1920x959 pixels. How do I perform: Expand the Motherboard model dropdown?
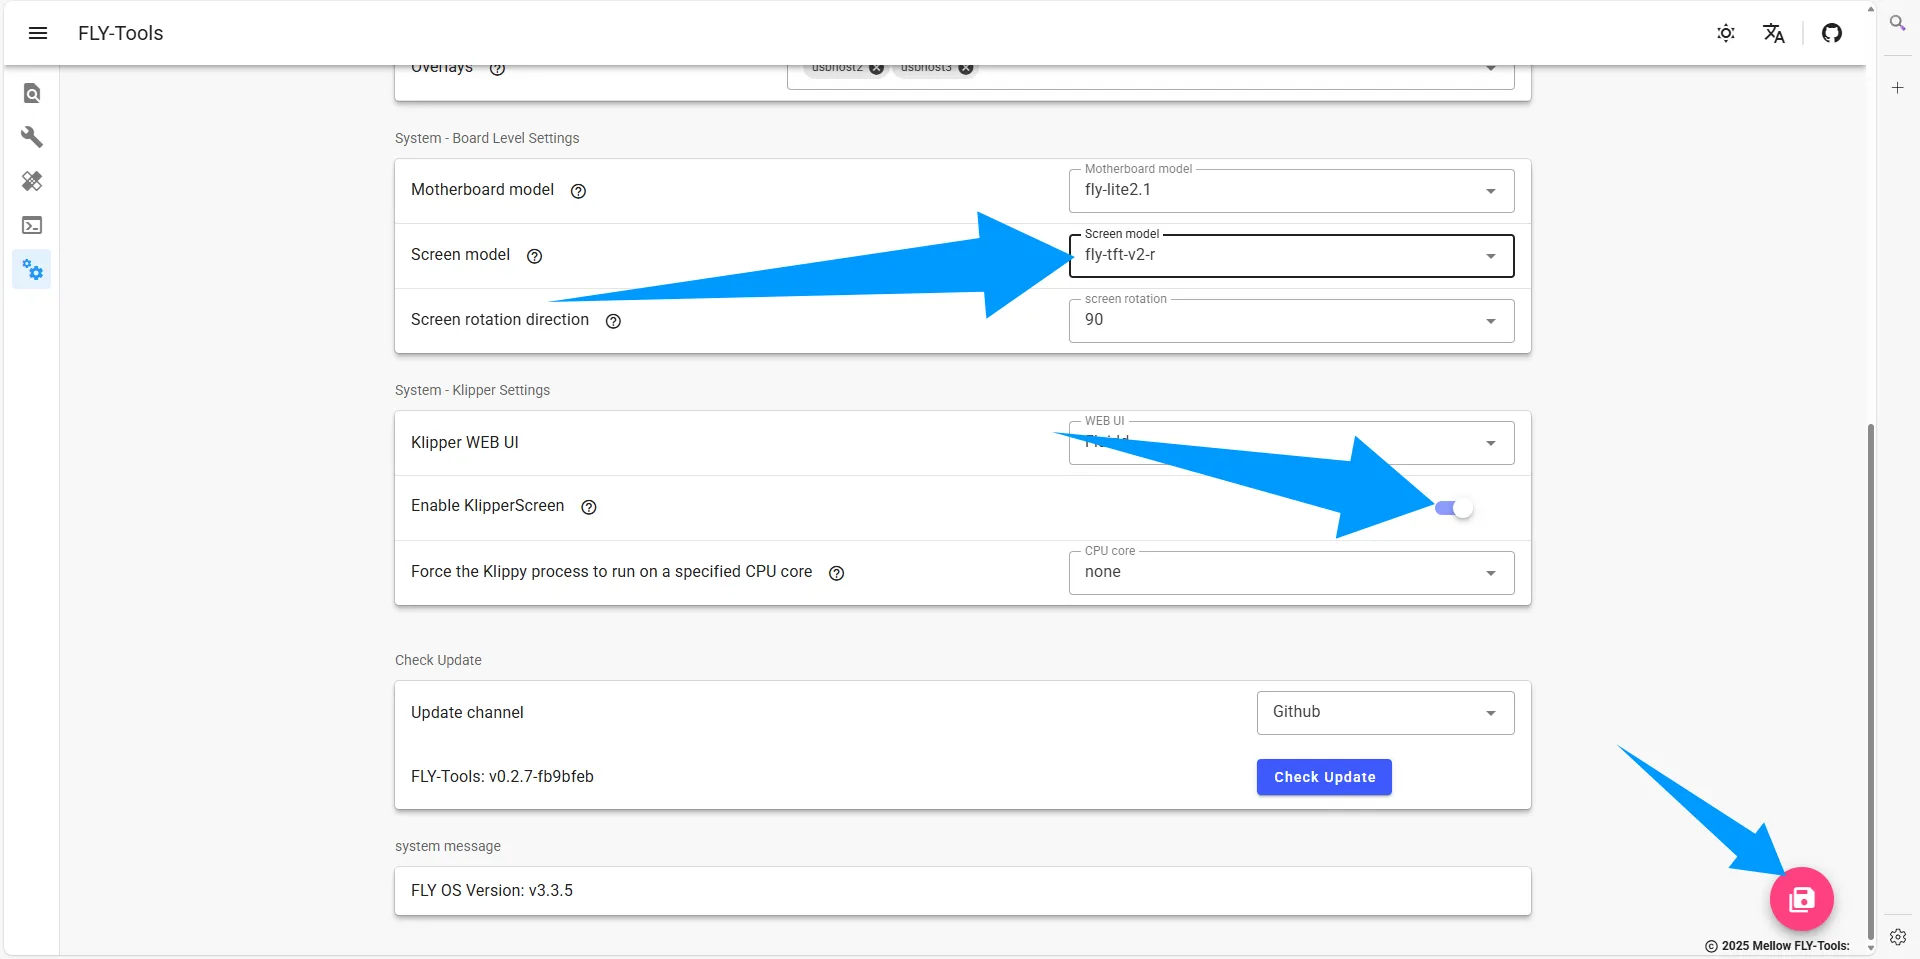[x=1291, y=191]
